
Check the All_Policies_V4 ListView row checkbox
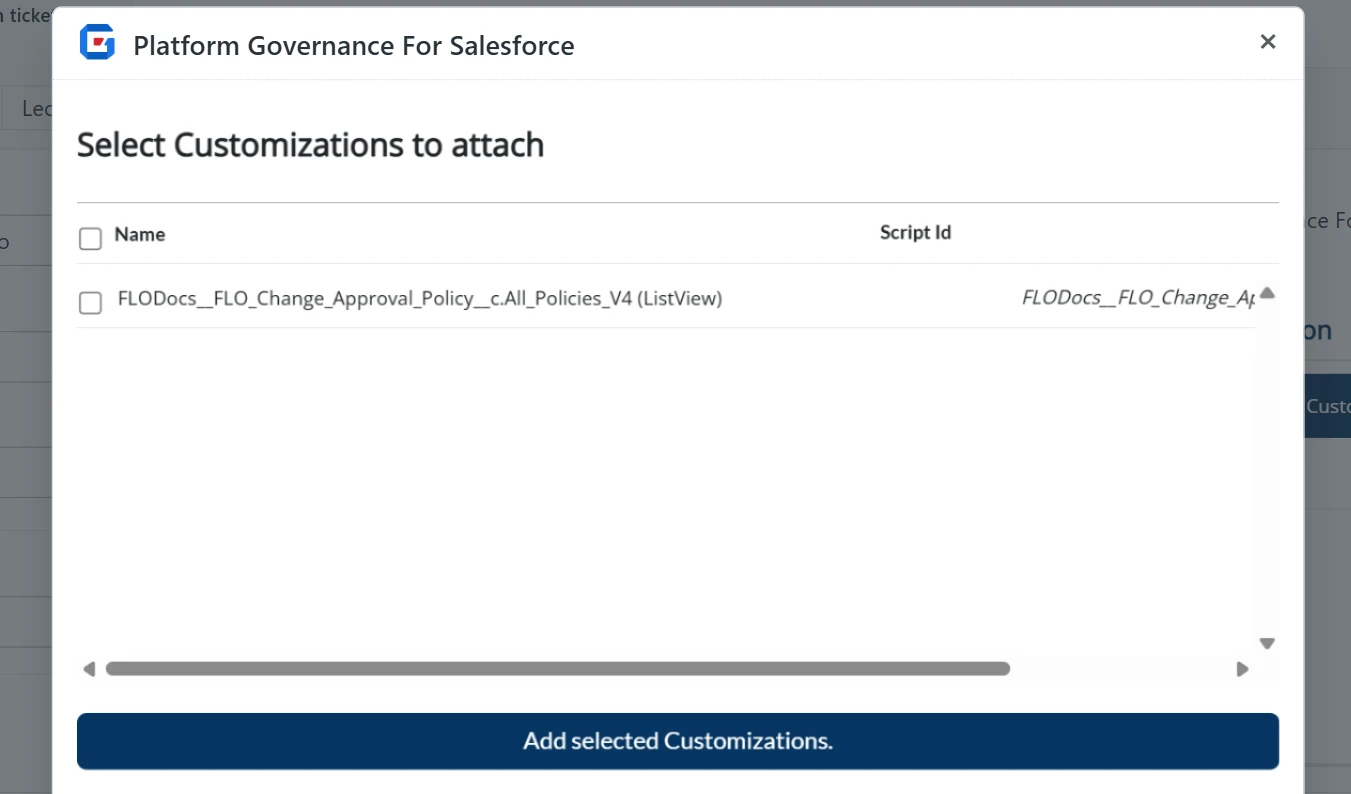point(90,302)
